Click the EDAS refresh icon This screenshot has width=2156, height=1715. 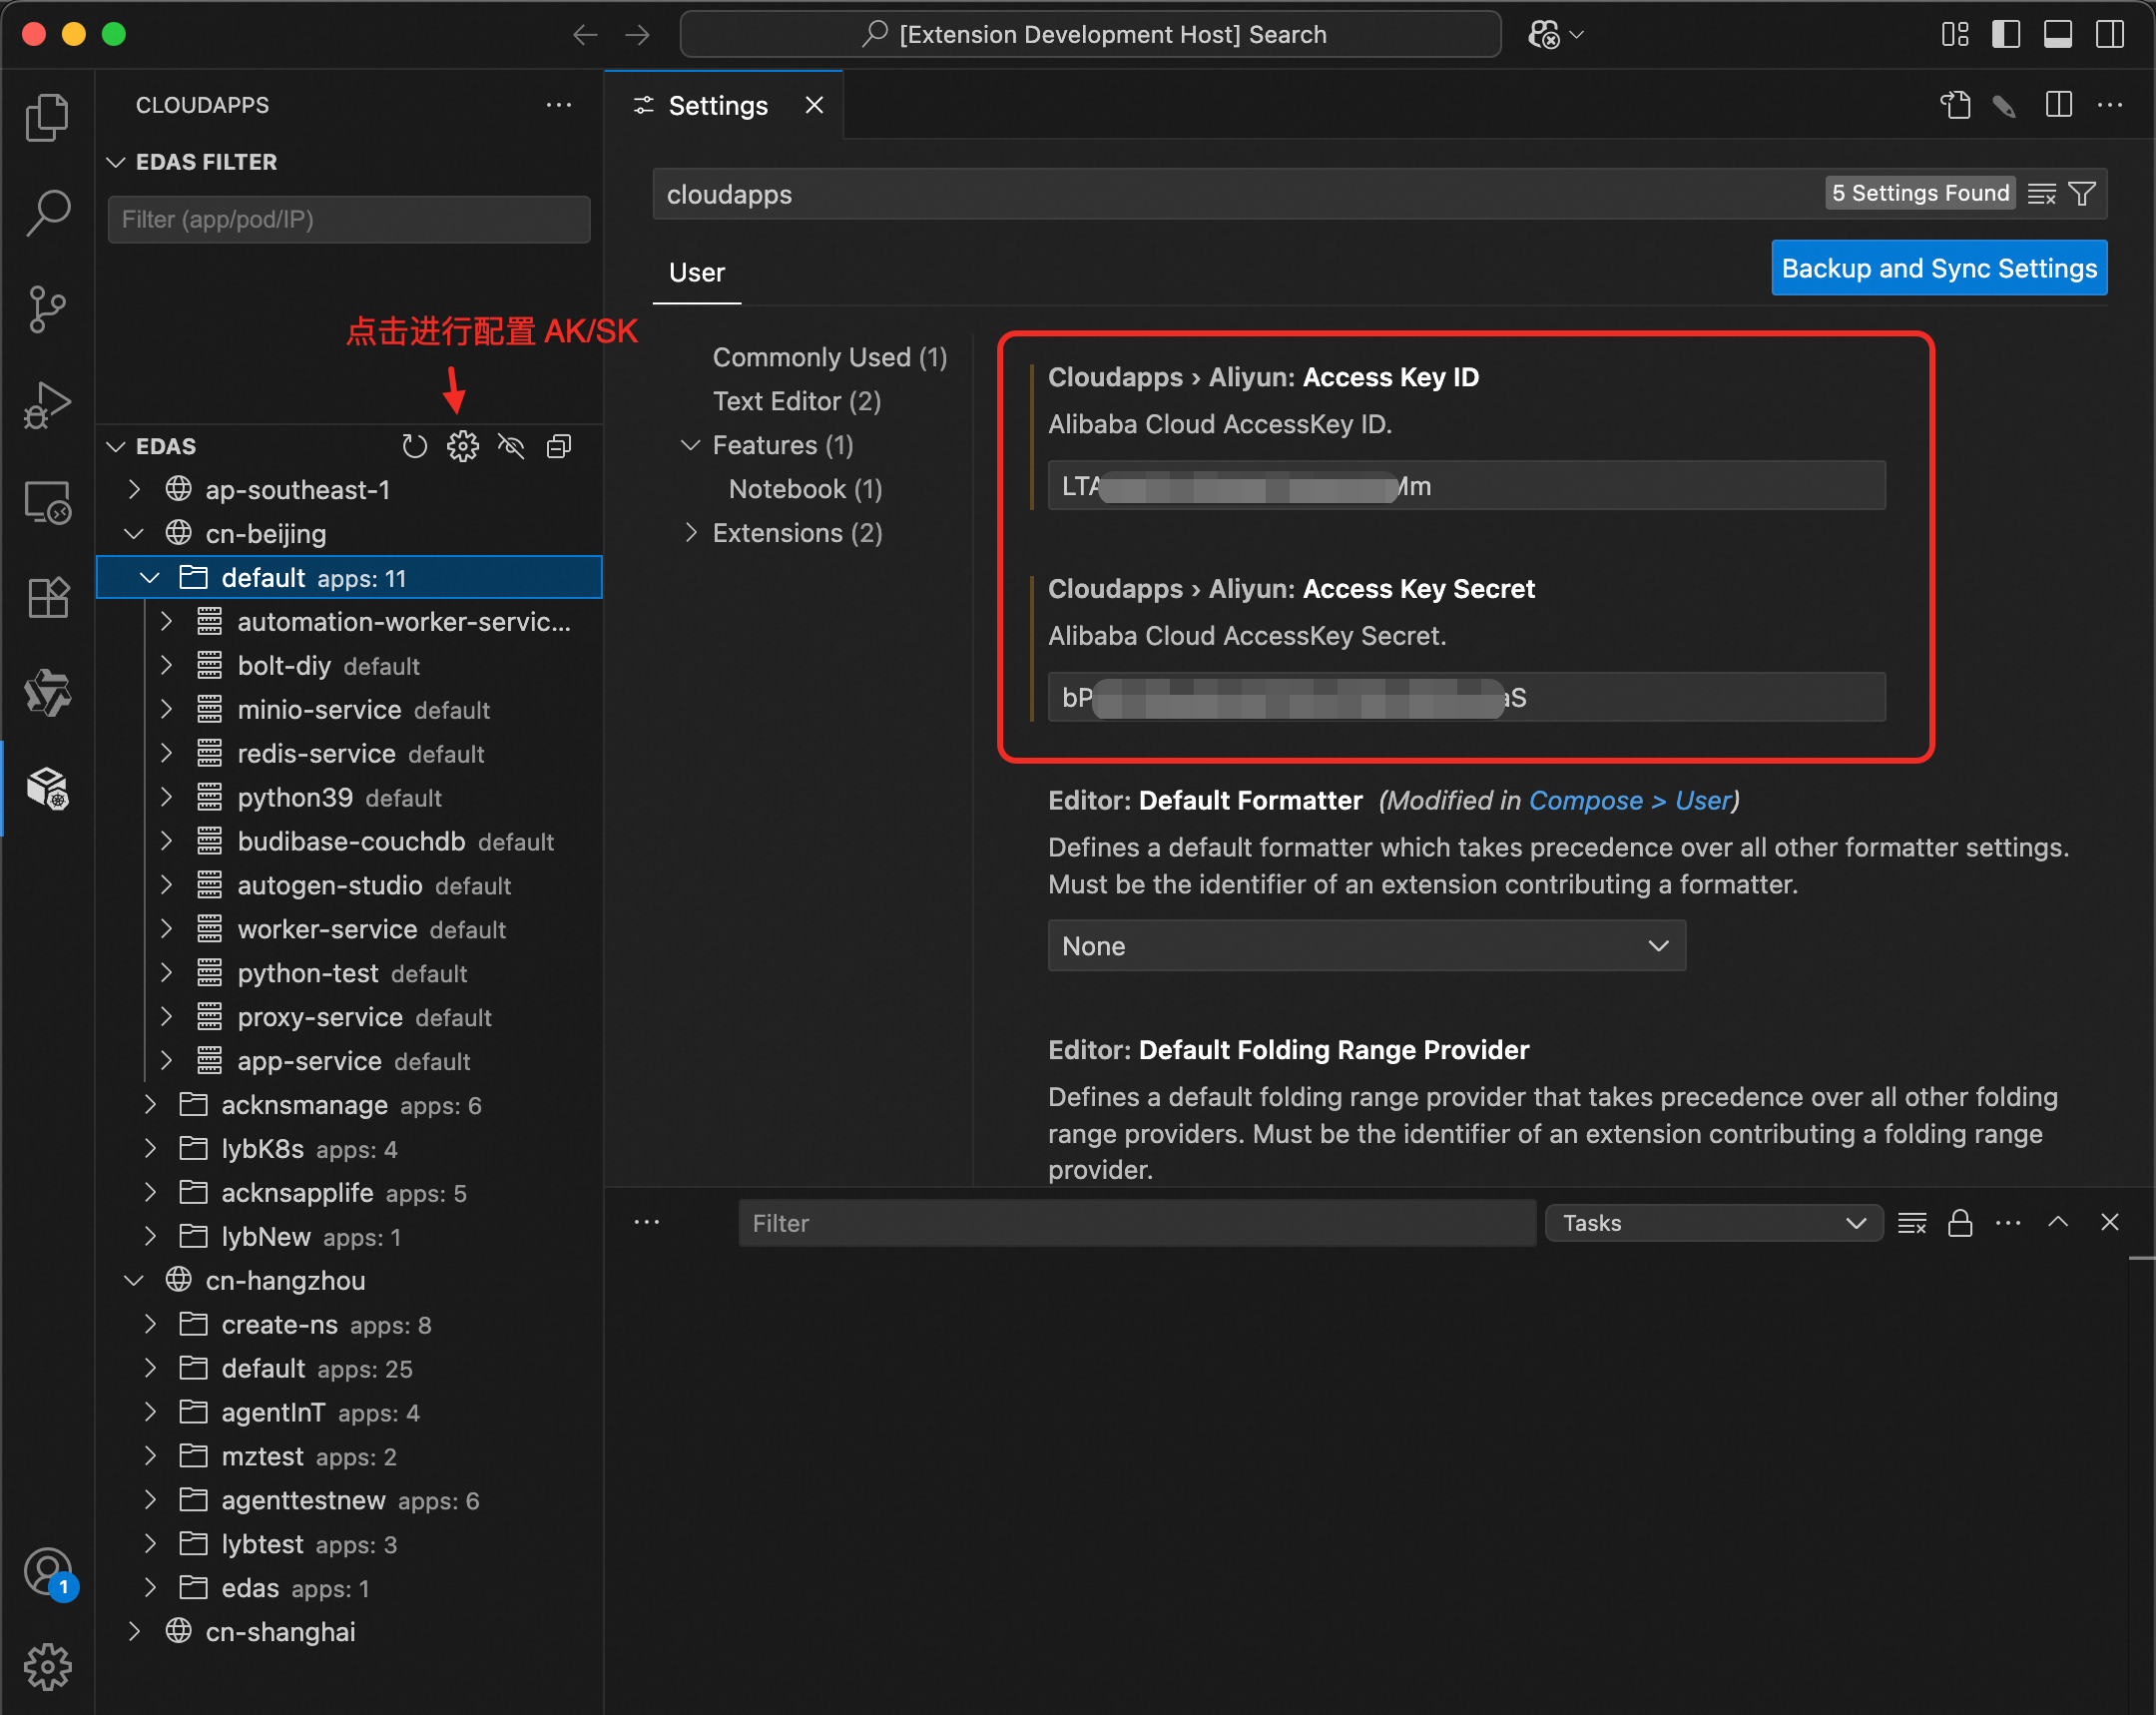point(414,446)
